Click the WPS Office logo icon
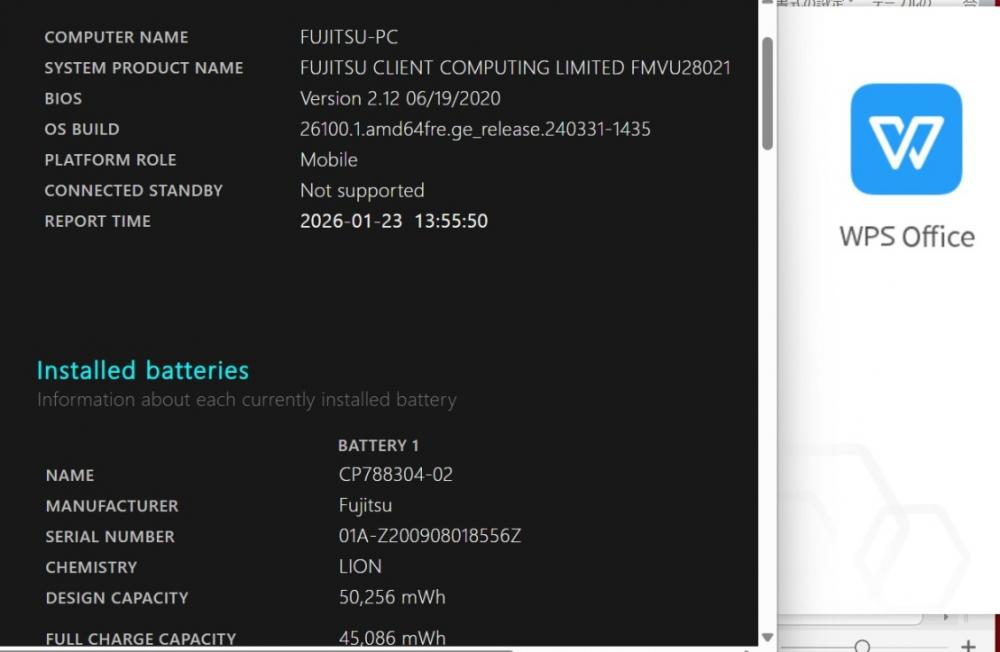1000x652 pixels. (906, 139)
